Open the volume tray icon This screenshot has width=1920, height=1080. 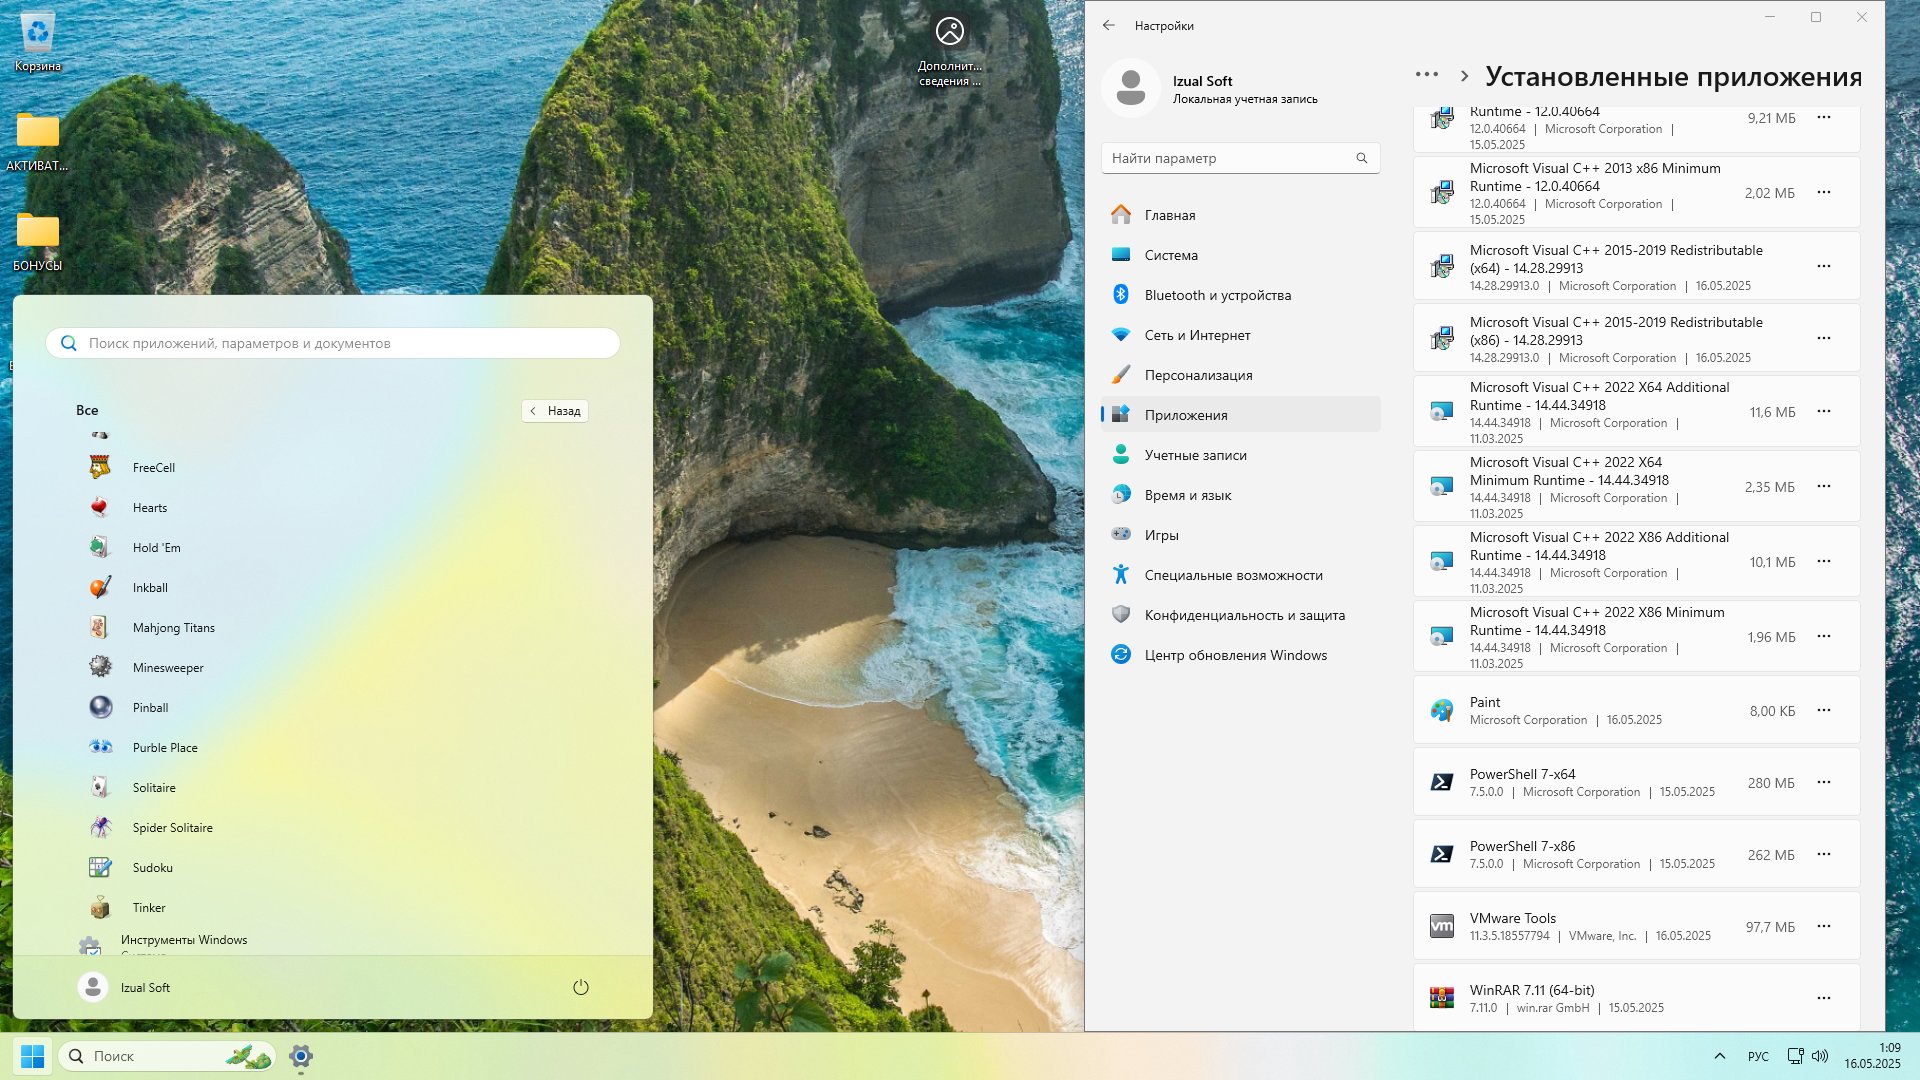coord(1820,1056)
